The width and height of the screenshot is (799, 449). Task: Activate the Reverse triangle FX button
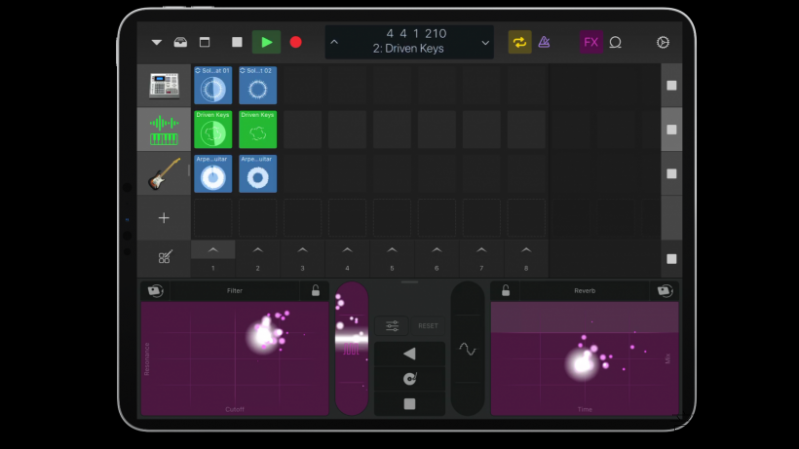click(409, 354)
